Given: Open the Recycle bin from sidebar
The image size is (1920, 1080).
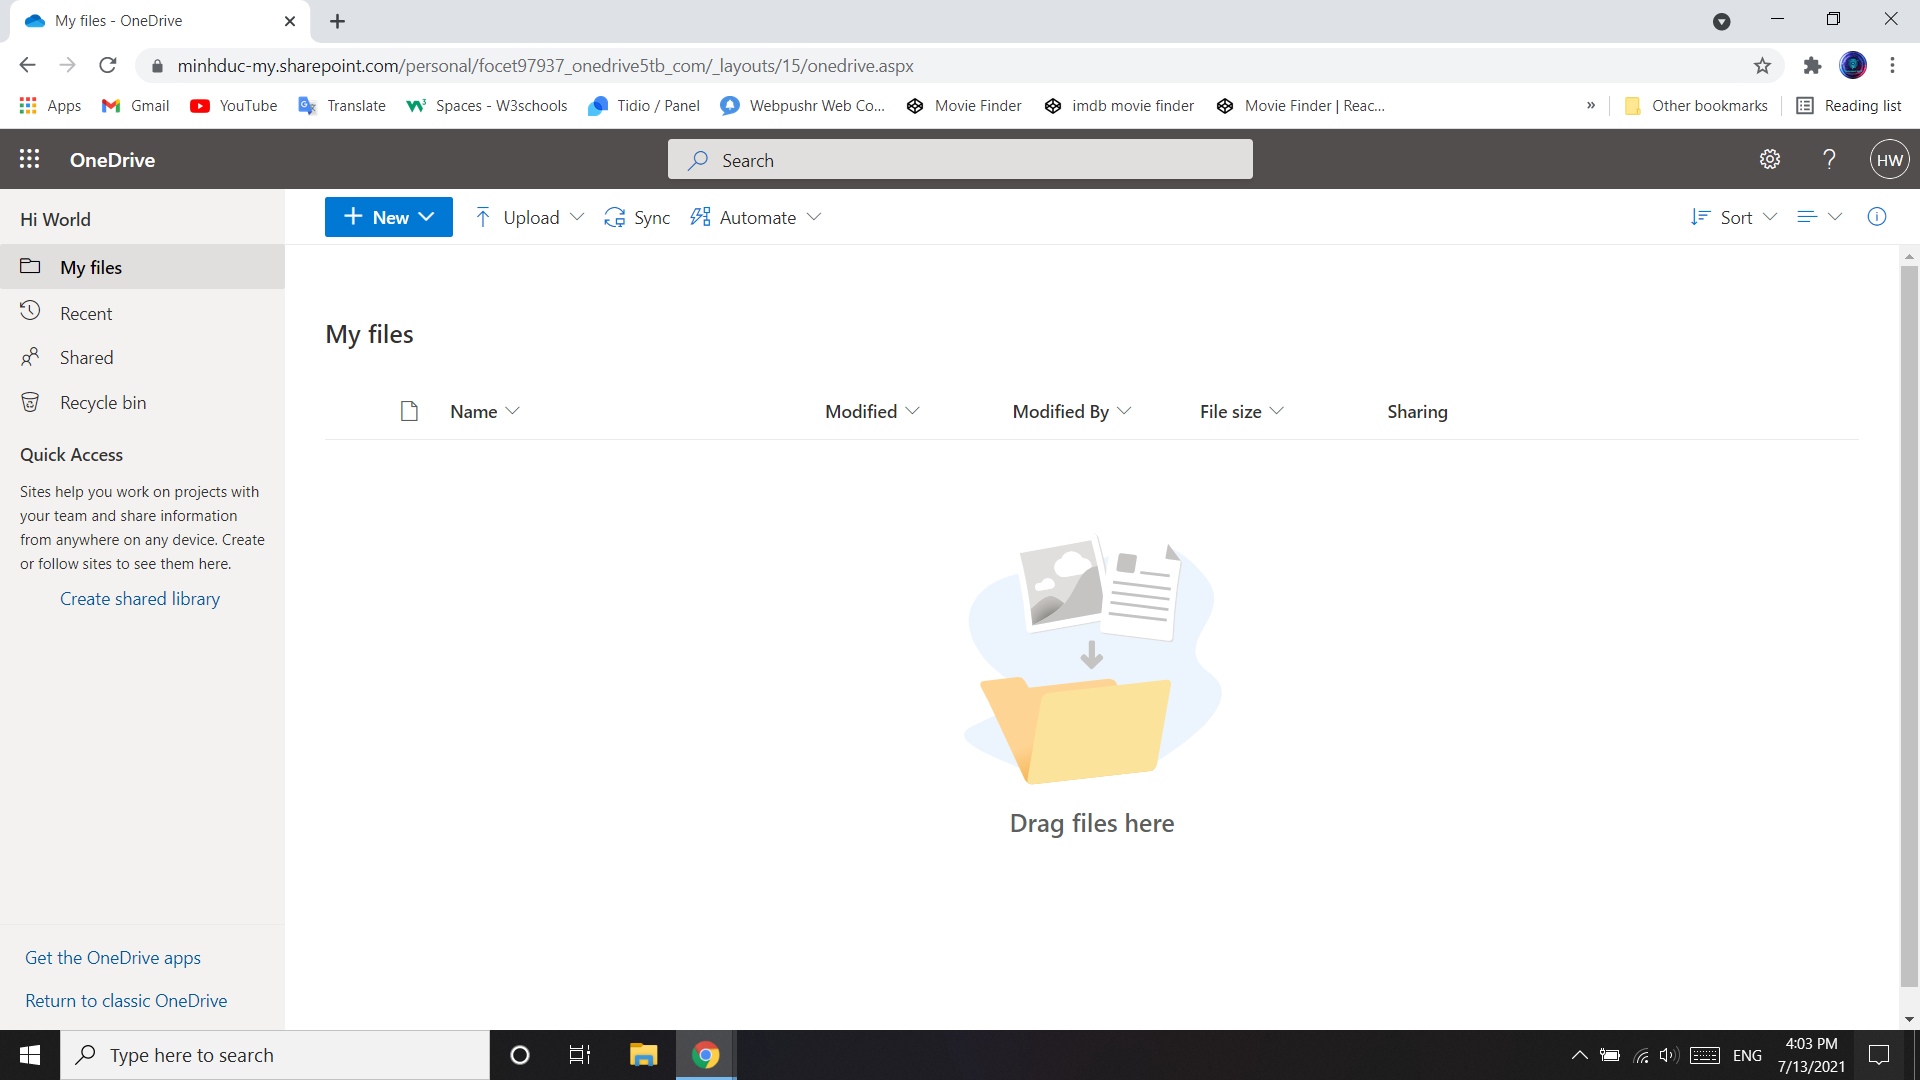Looking at the screenshot, I should pyautogui.click(x=102, y=402).
